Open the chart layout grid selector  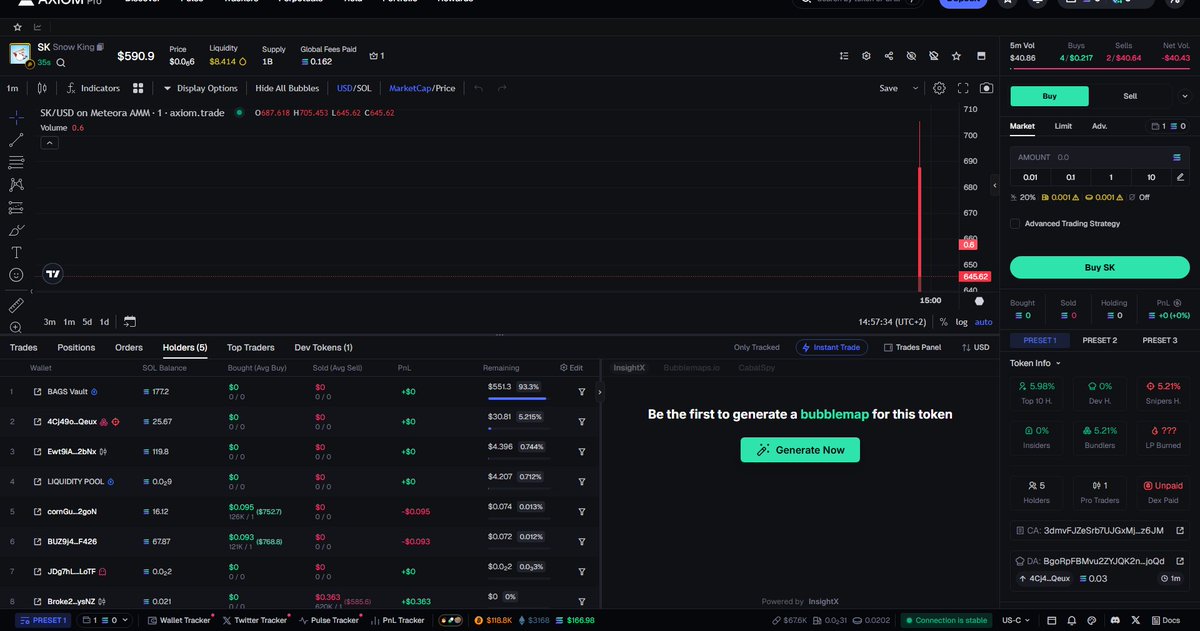pyautogui.click(x=138, y=88)
